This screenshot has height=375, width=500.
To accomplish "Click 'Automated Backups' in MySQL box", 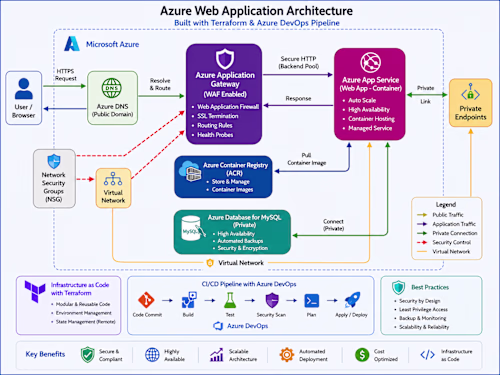I will coord(240,241).
